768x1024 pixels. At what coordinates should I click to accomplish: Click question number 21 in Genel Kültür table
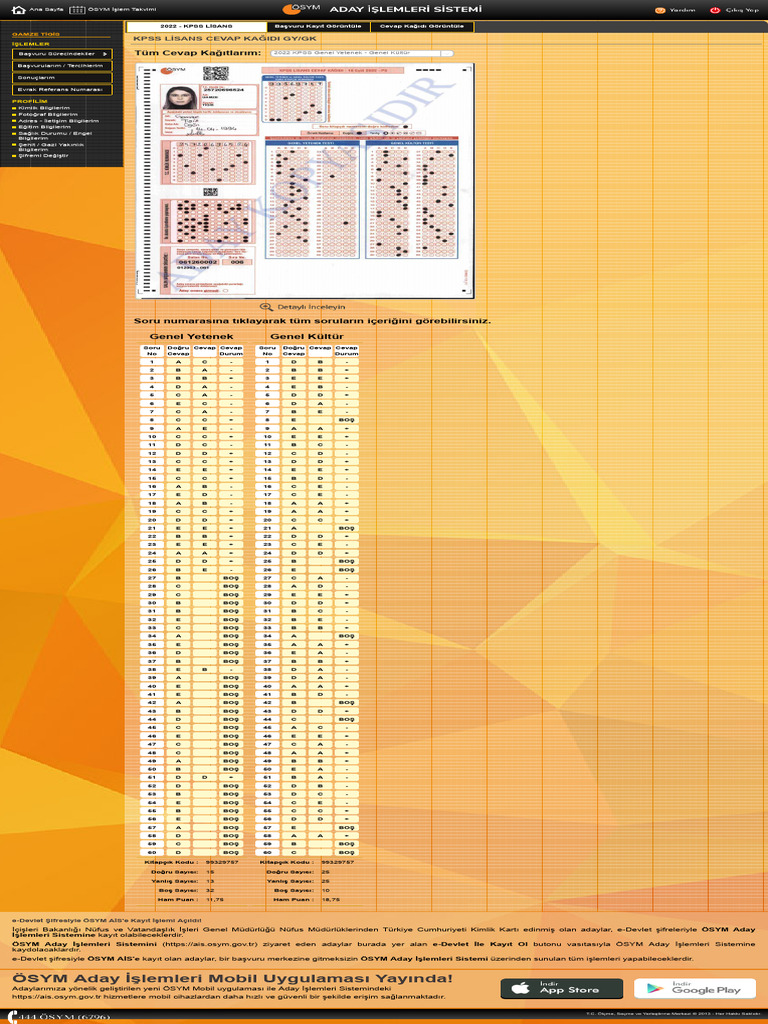click(268, 528)
